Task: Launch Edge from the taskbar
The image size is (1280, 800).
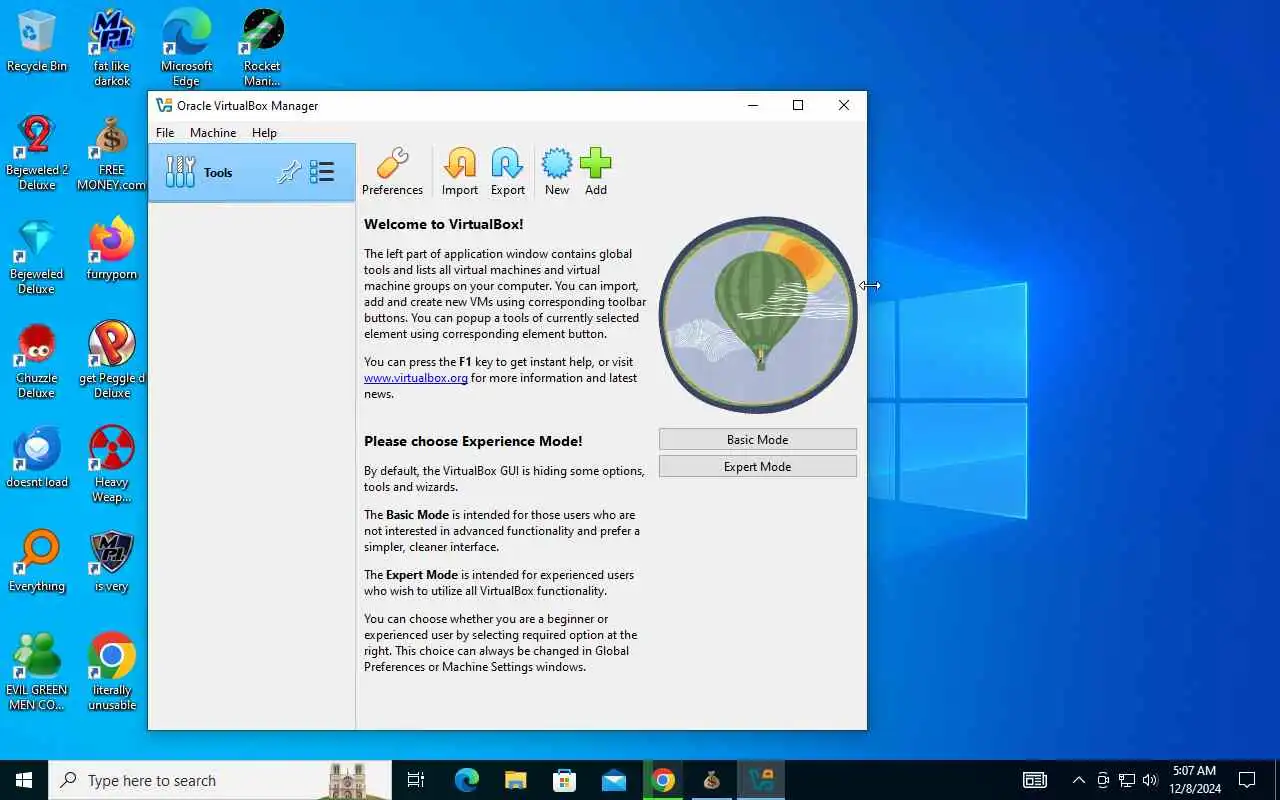Action: [467, 780]
